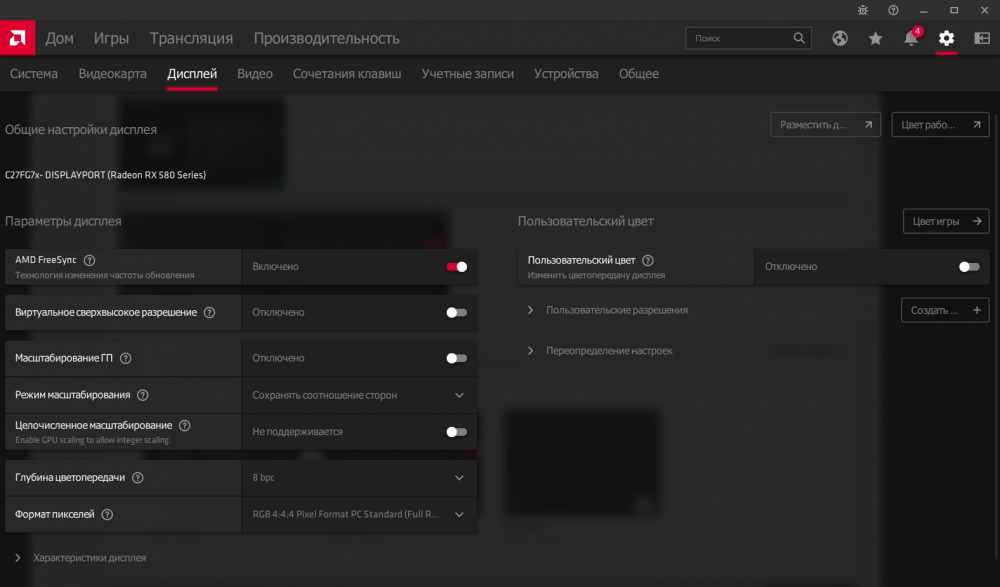1000x587 pixels.
Task: Click the Поиск search field
Action: (x=740, y=38)
